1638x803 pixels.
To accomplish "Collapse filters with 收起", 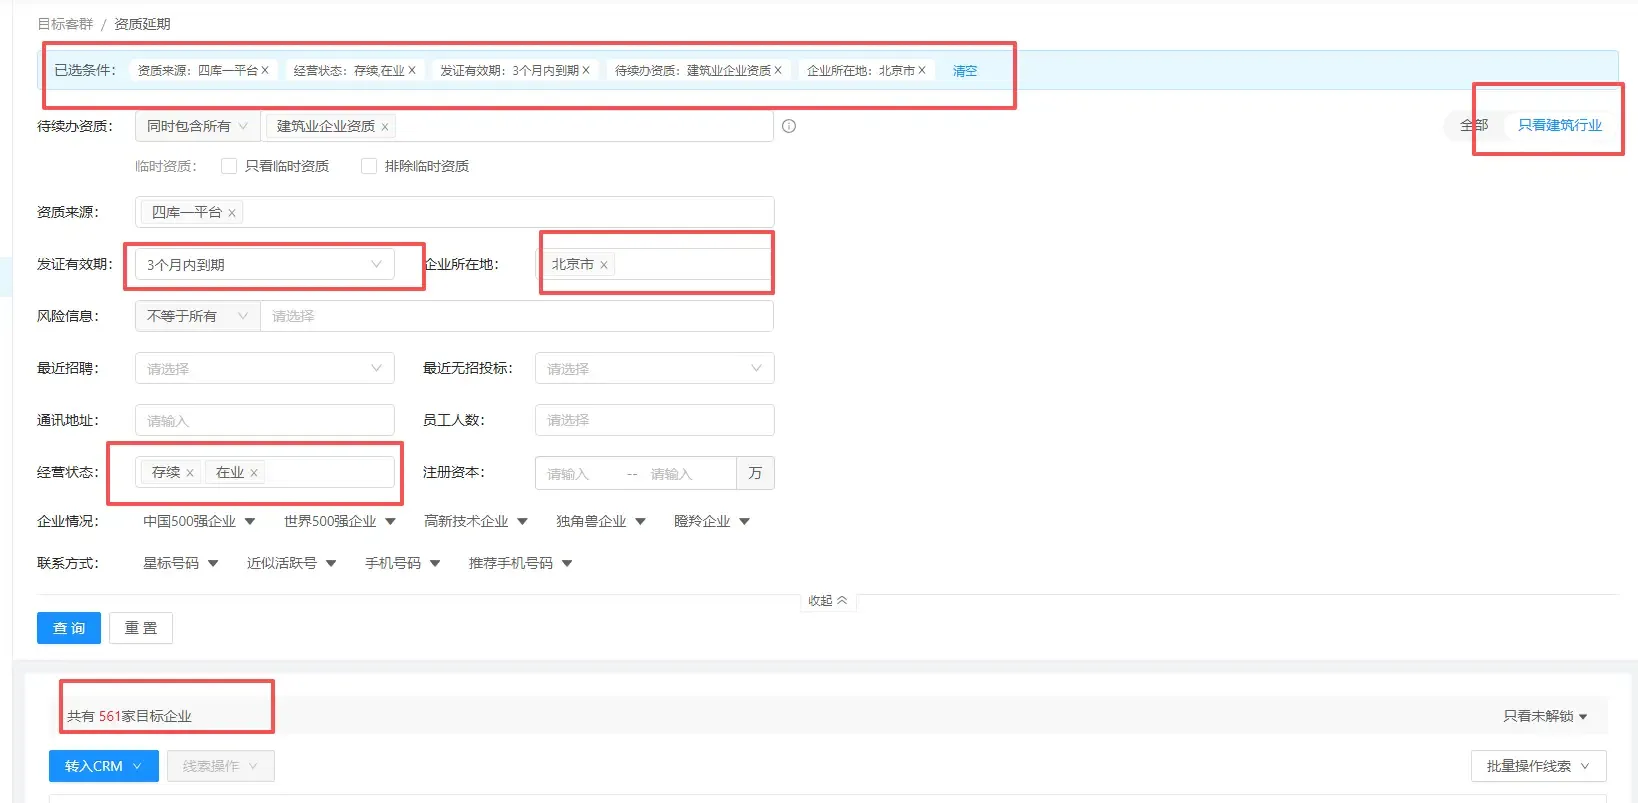I will pos(828,600).
